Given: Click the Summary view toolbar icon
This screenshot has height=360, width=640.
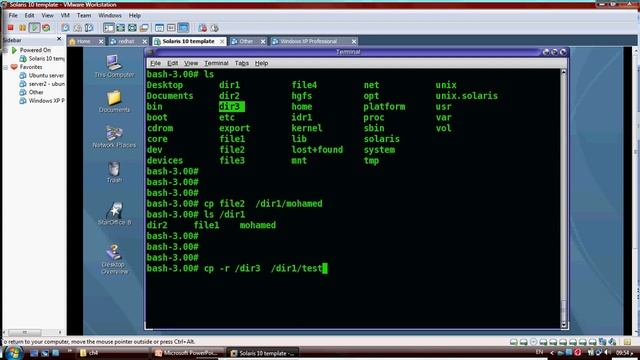Looking at the screenshot, I should click(x=160, y=28).
